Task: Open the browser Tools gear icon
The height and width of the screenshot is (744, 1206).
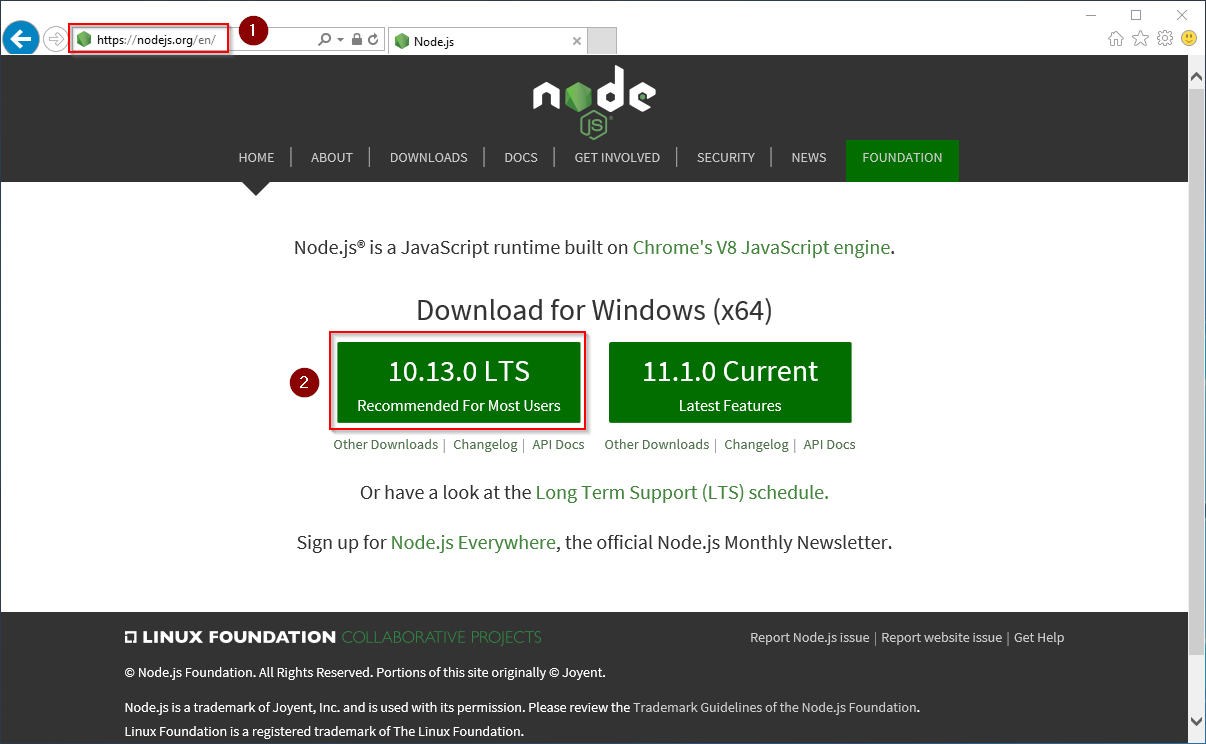Action: pos(1164,39)
